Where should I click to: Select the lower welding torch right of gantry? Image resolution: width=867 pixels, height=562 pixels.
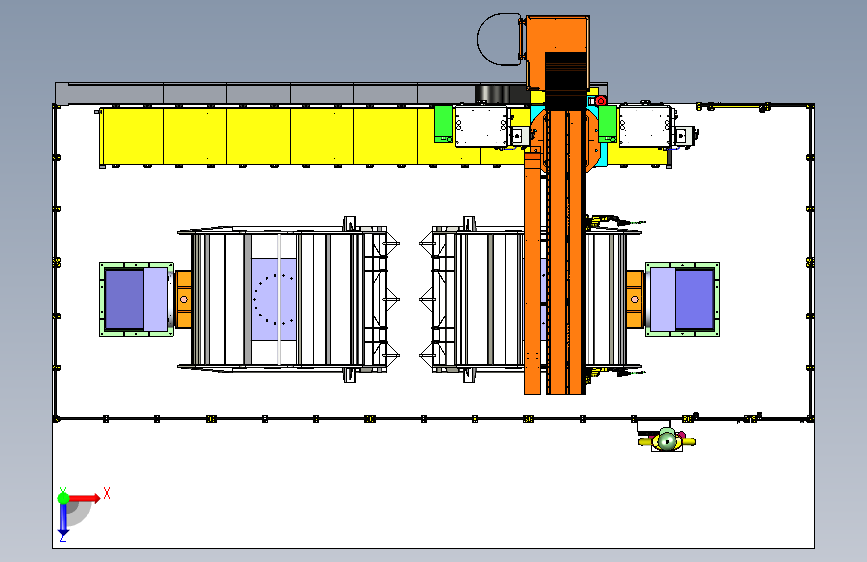[x=615, y=374]
